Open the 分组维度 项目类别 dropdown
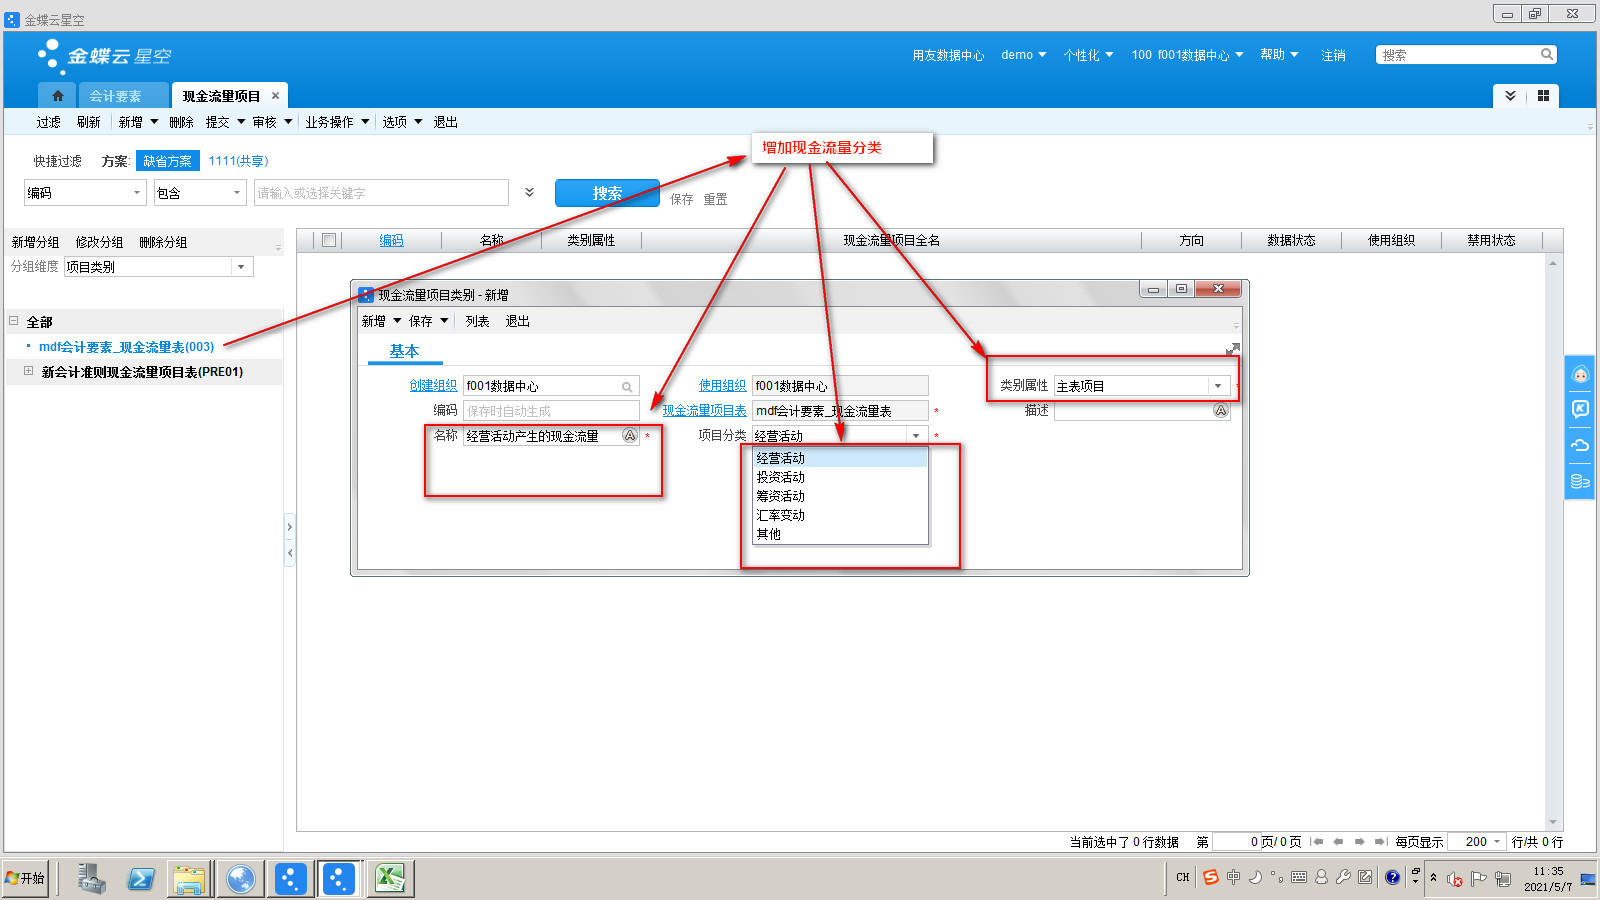 [x=241, y=267]
